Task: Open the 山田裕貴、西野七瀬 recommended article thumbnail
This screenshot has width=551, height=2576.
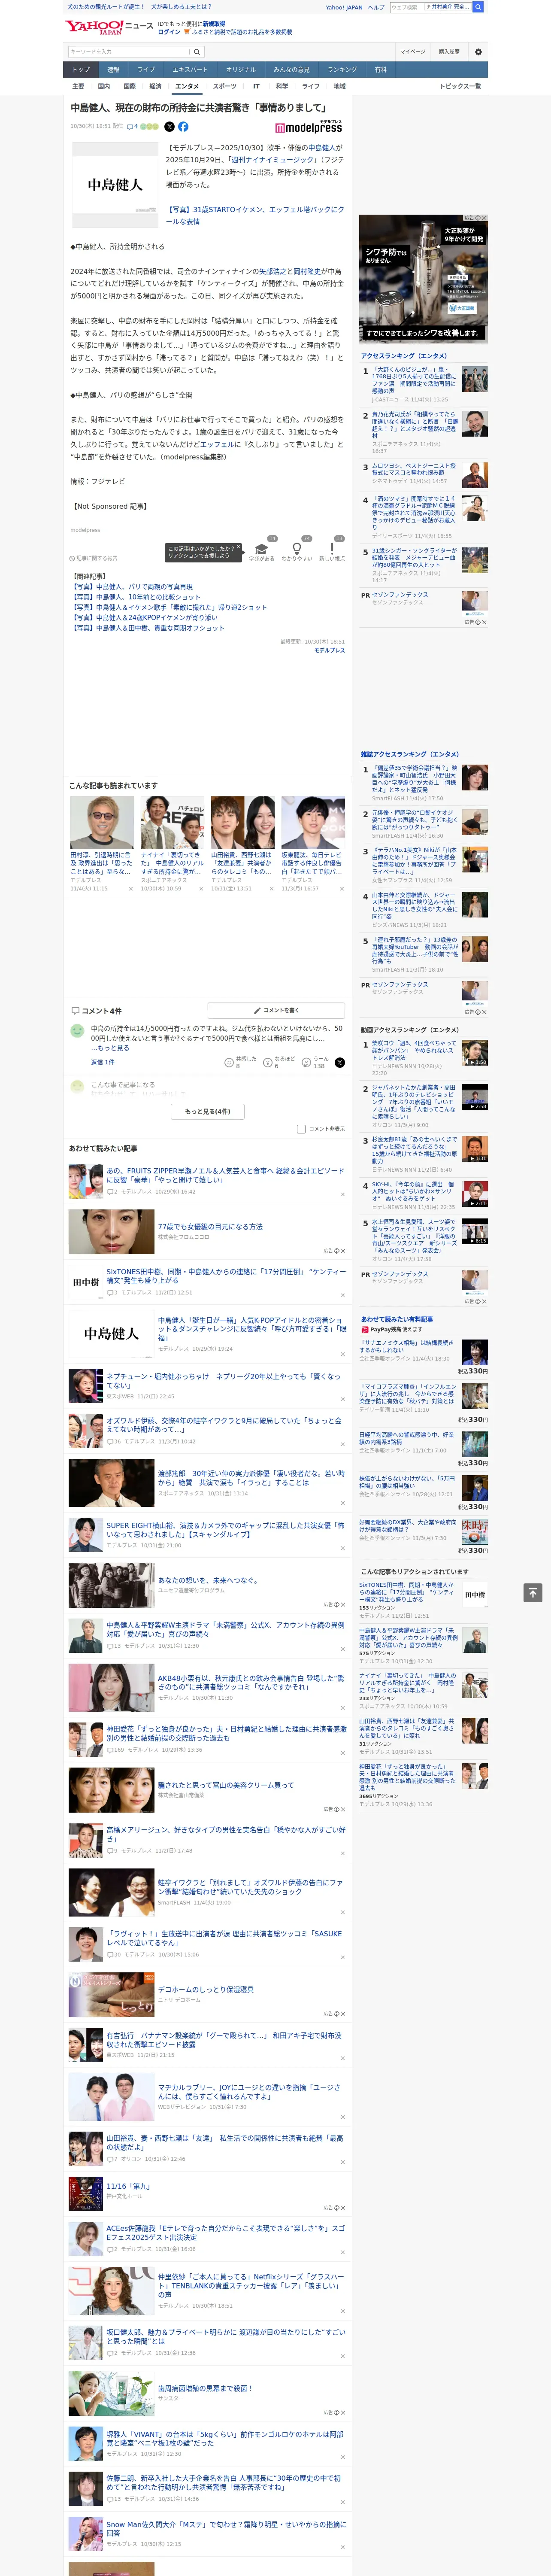Action: (243, 823)
